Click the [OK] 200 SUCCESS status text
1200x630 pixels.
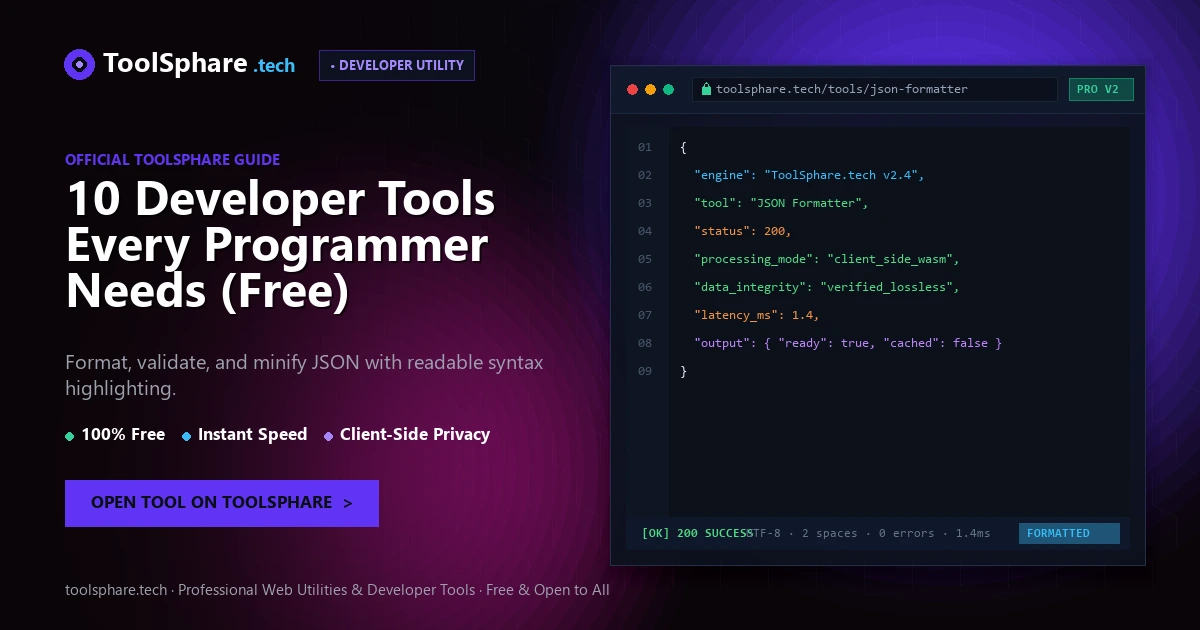click(x=697, y=533)
